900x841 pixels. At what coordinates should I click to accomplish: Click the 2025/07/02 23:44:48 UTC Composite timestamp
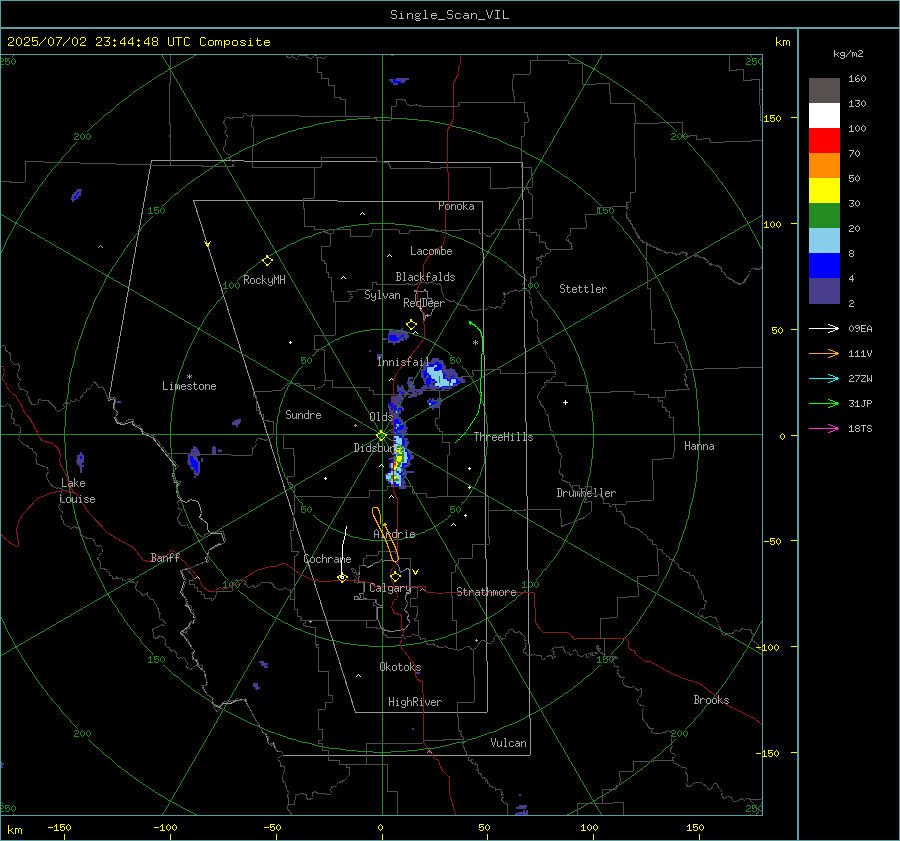click(x=138, y=42)
